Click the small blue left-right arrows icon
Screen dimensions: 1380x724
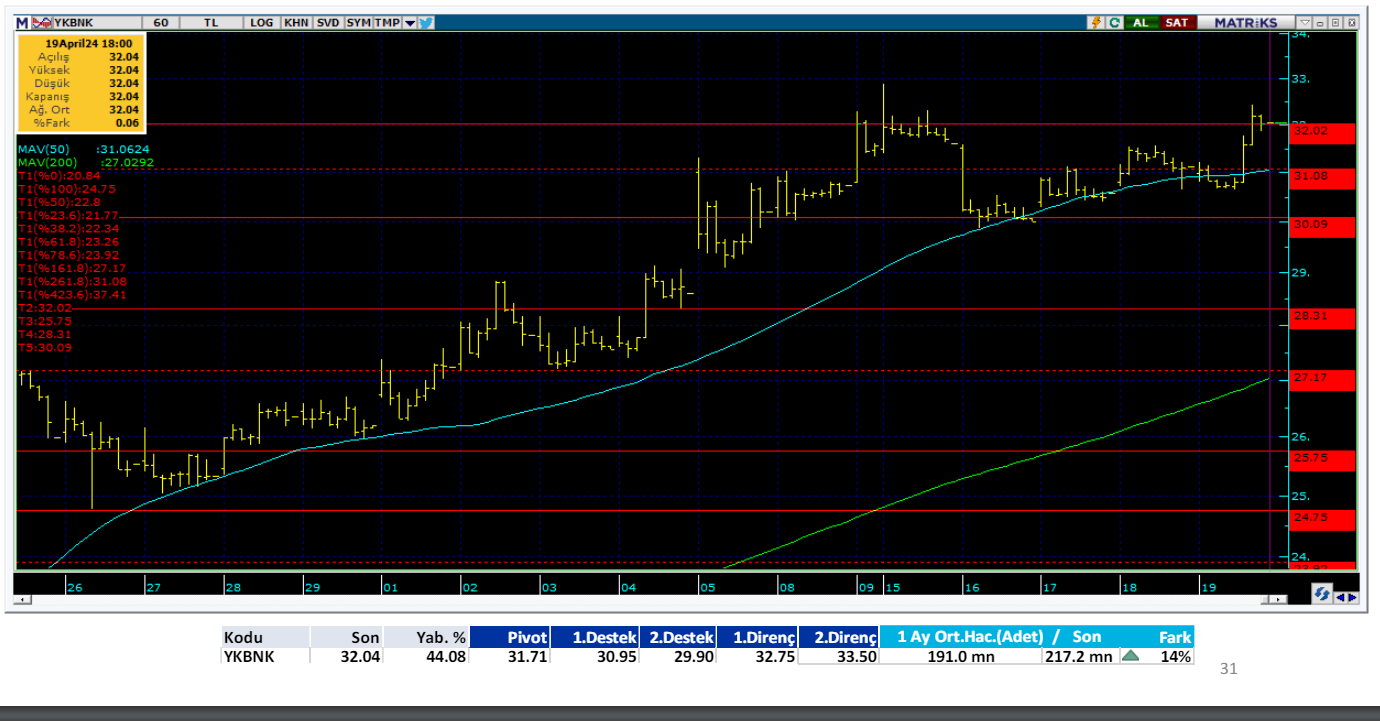click(x=1347, y=597)
